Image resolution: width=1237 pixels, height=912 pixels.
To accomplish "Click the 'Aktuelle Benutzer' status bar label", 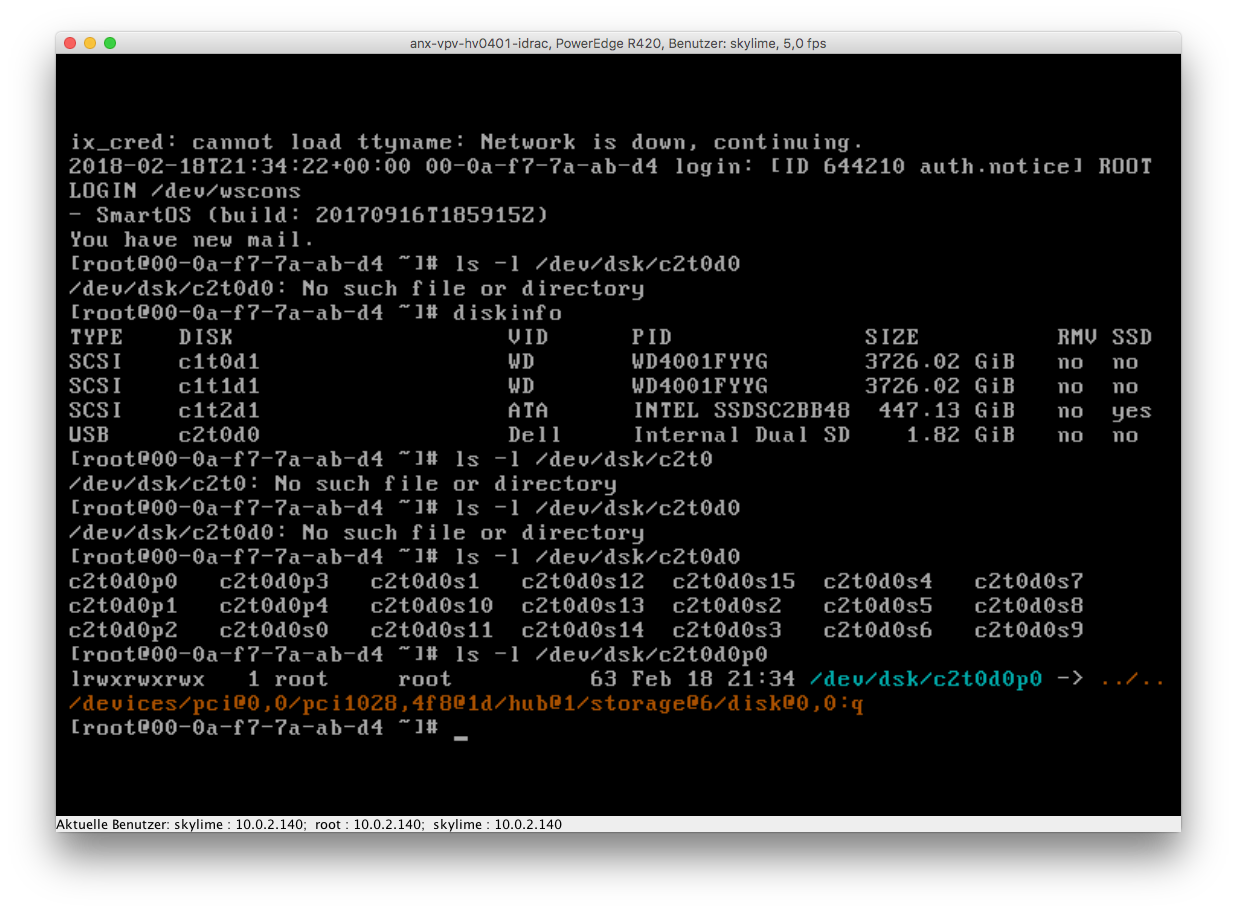I will pos(112,825).
